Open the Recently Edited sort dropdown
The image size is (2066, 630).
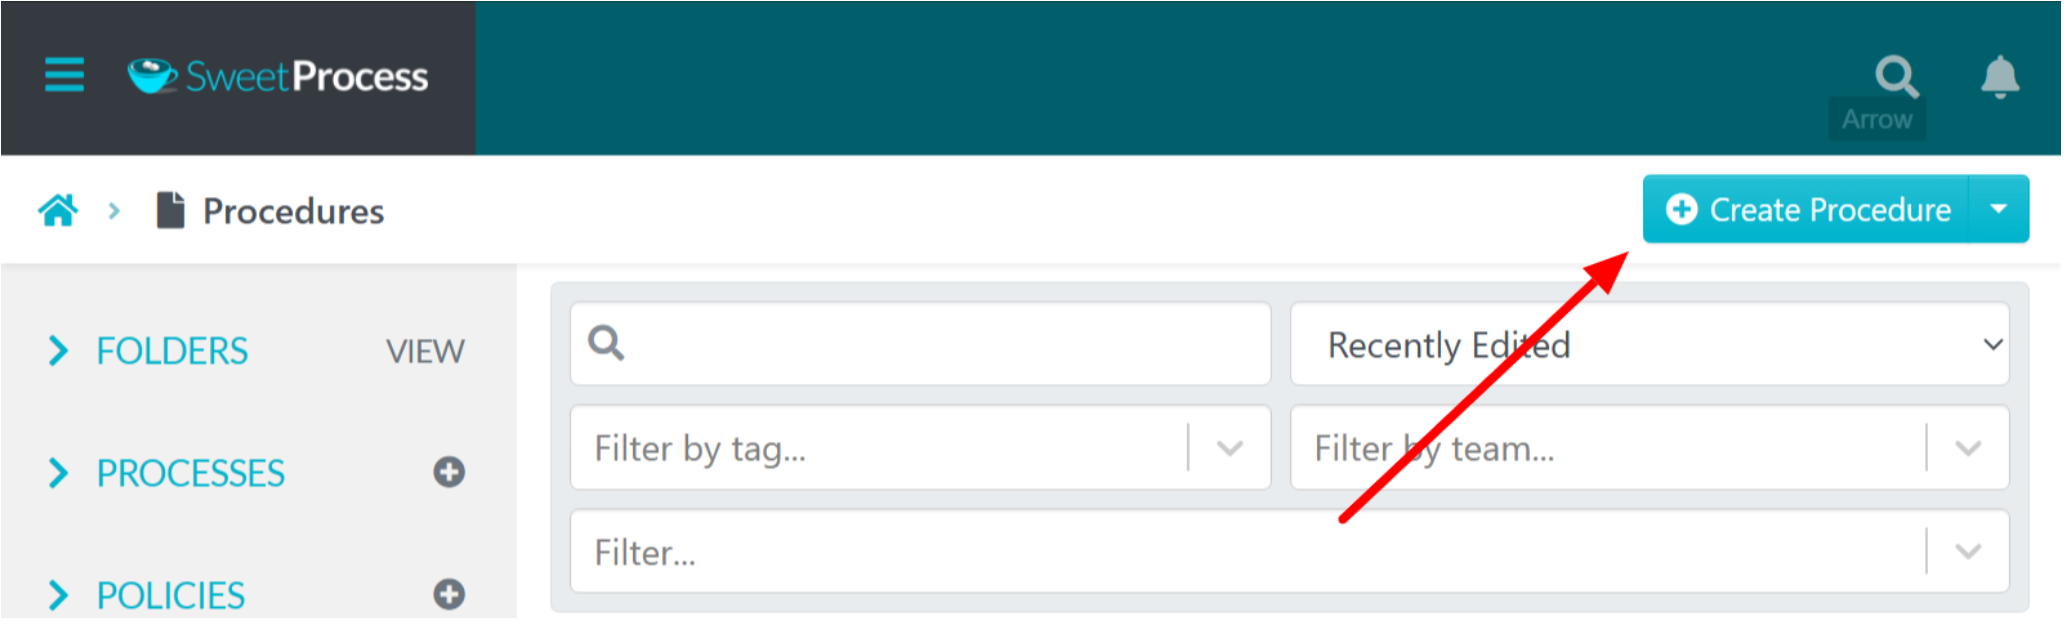[x=1994, y=344]
